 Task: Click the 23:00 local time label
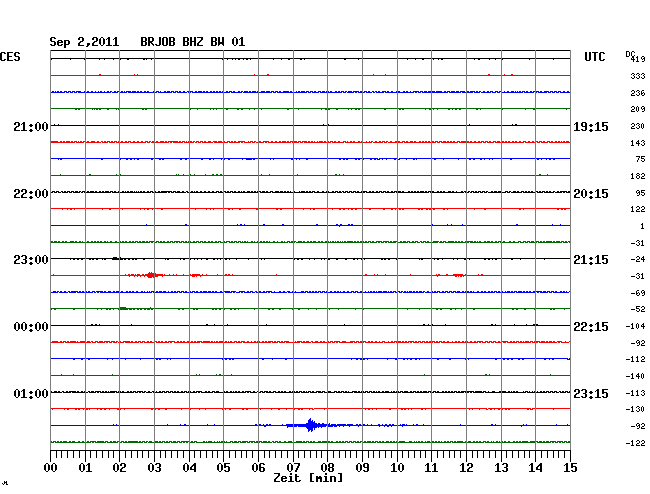point(31,260)
